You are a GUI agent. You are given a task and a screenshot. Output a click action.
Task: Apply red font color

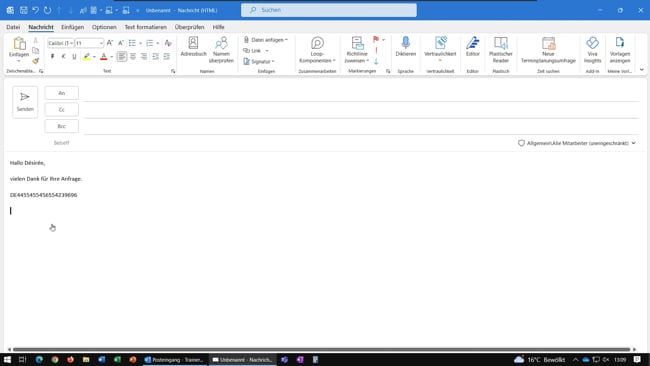click(104, 56)
